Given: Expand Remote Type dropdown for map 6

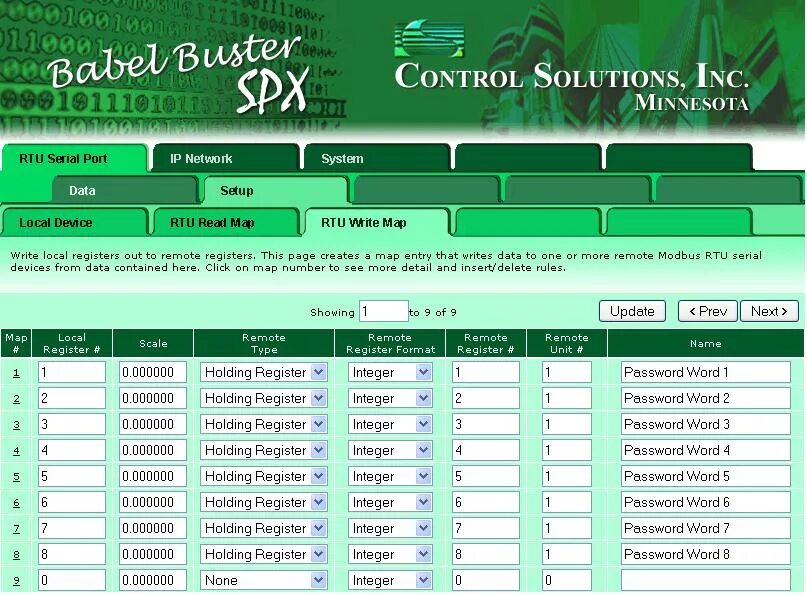Looking at the screenshot, I should [264, 502].
